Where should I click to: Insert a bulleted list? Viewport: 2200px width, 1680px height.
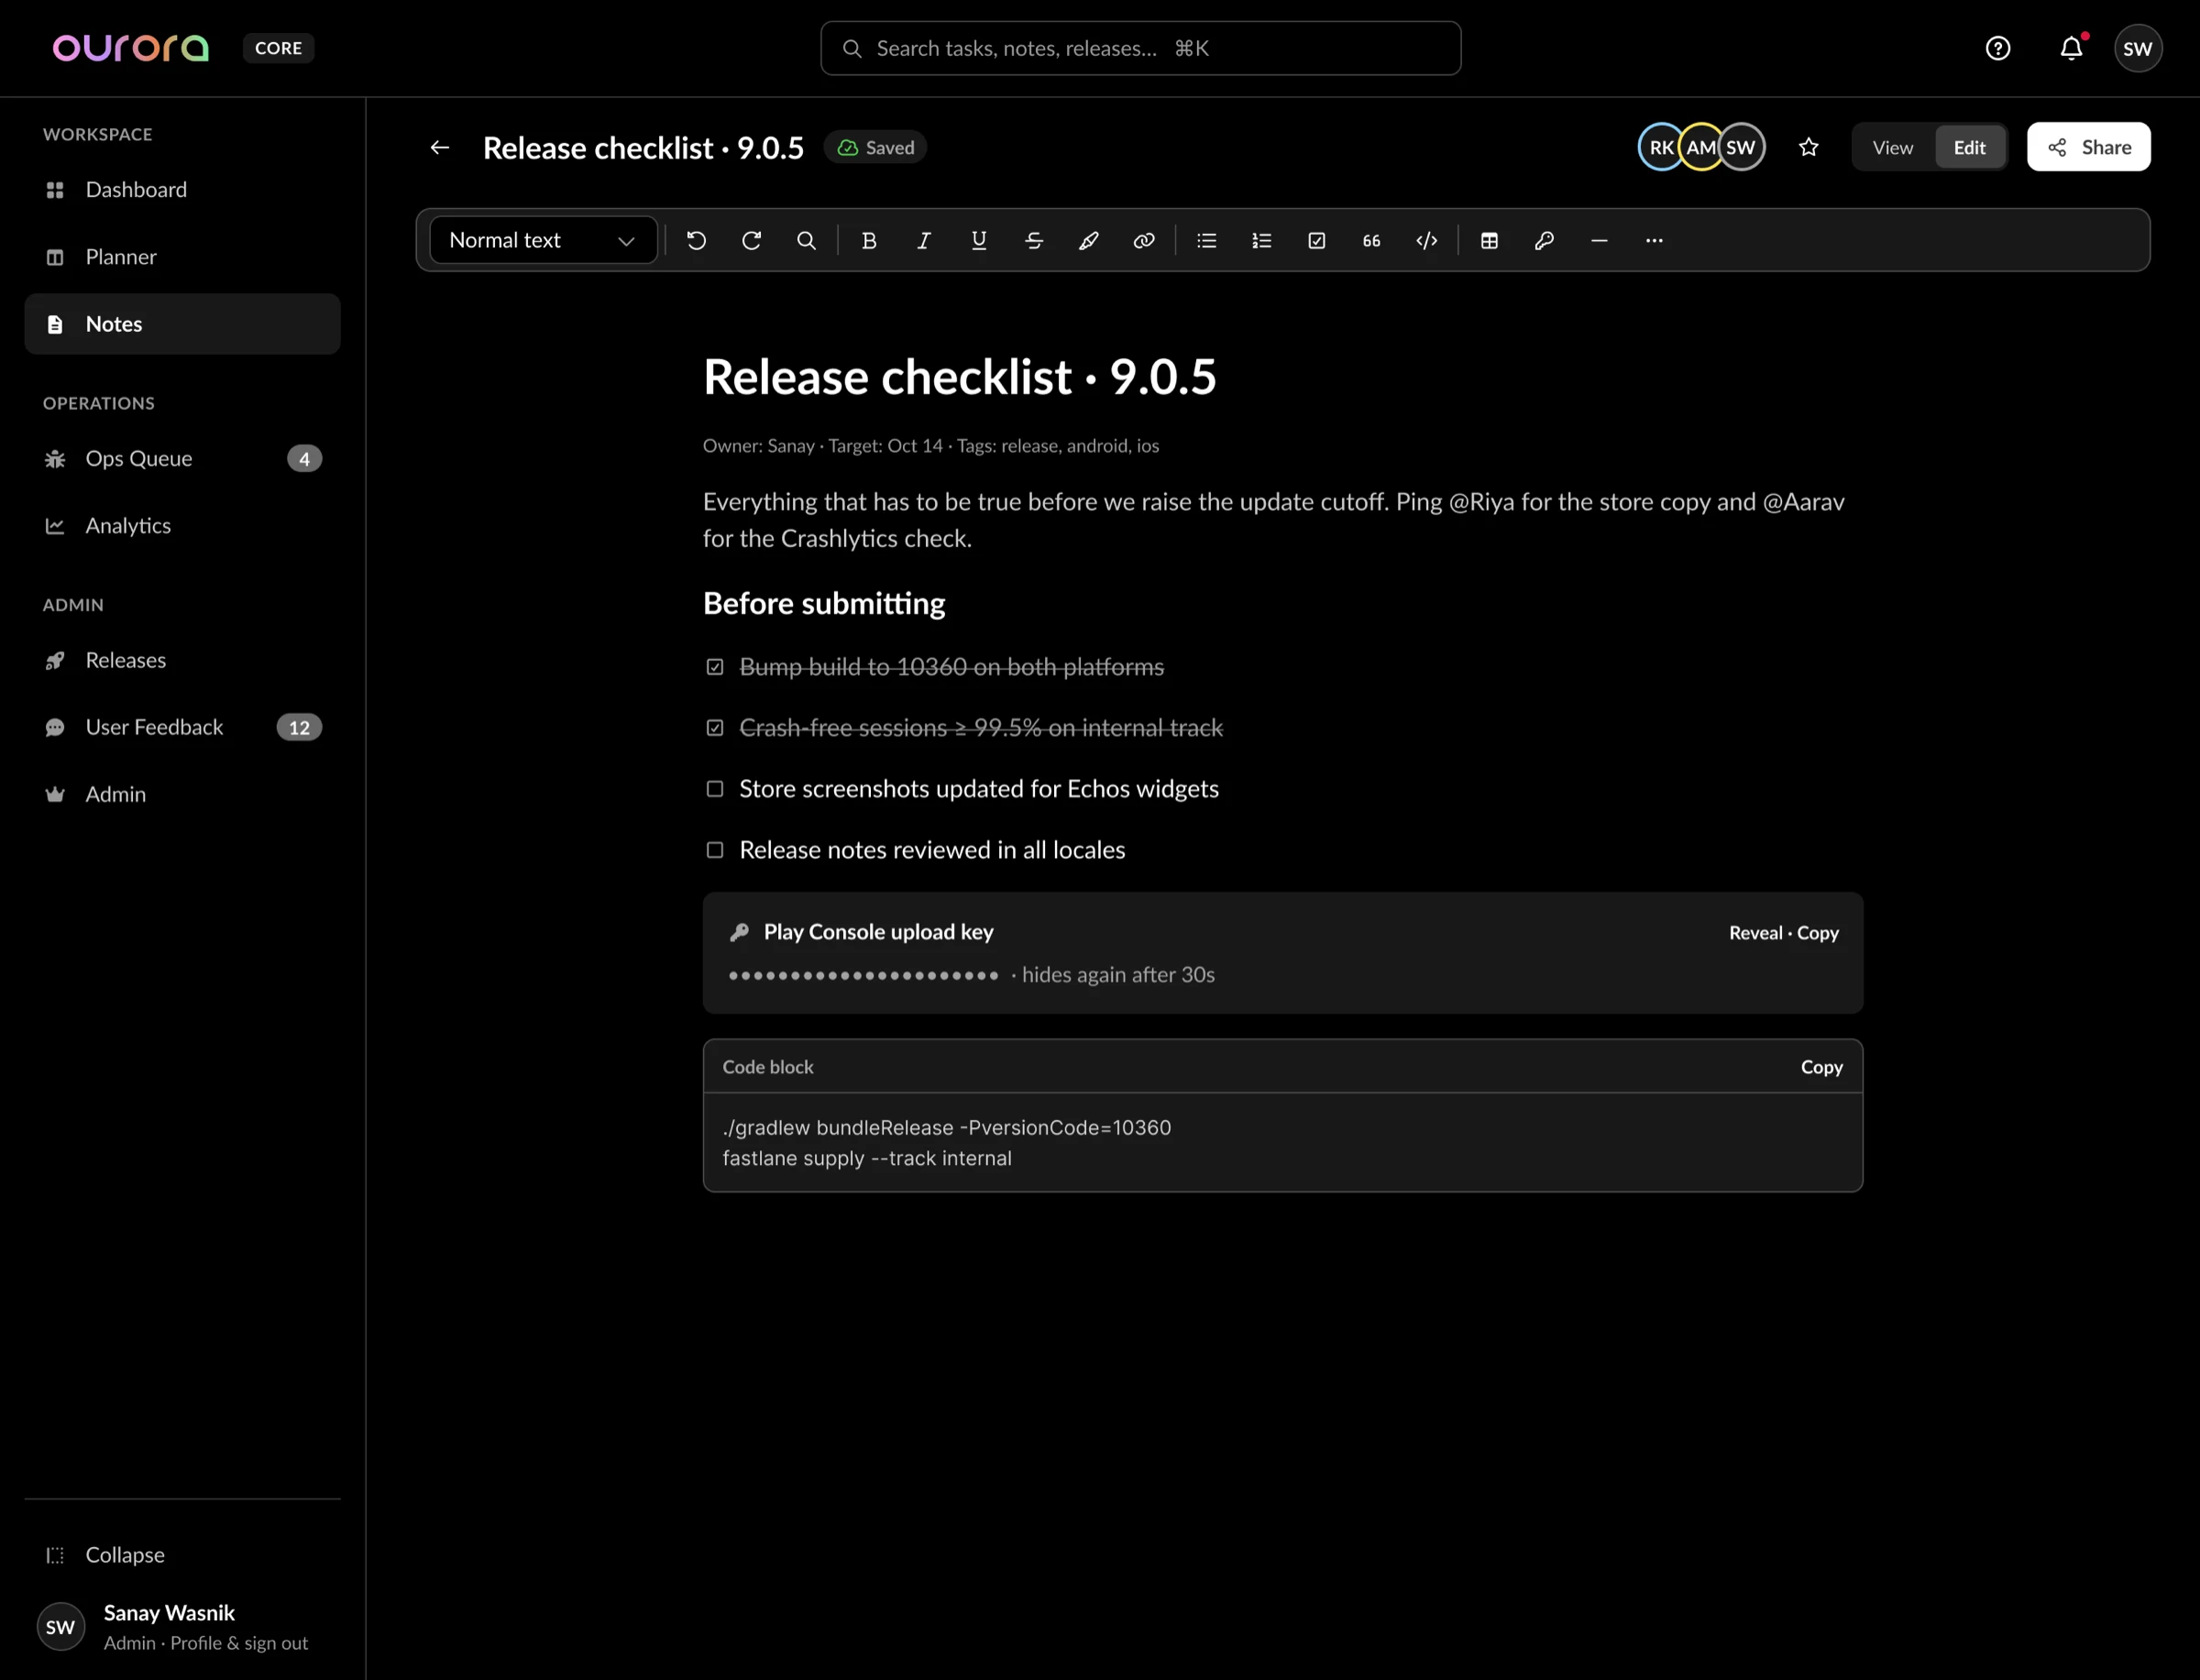pyautogui.click(x=1207, y=240)
